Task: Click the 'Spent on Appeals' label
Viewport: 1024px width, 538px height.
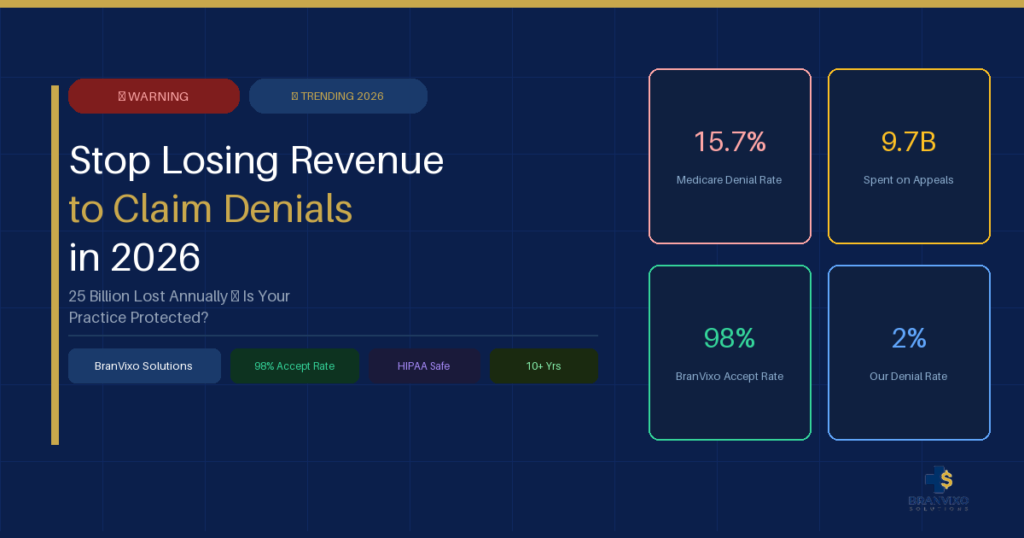Action: click(908, 180)
